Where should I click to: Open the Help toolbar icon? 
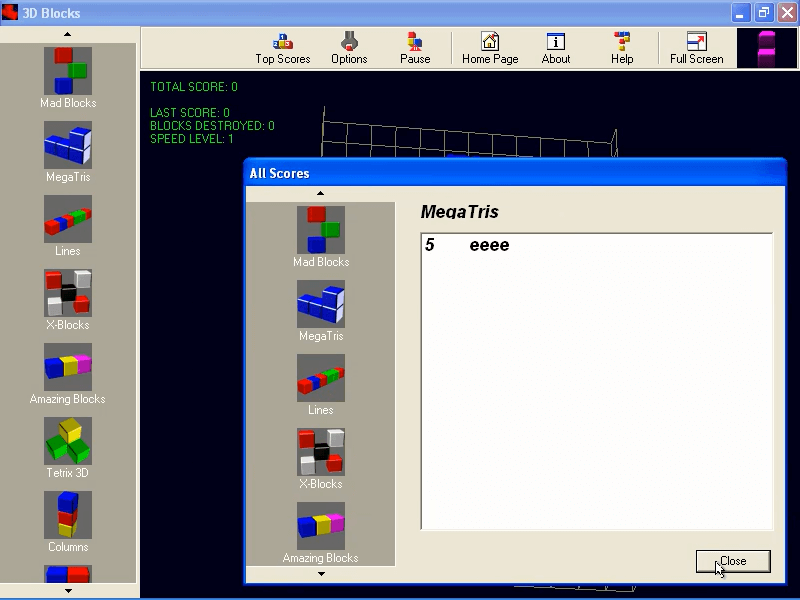pos(622,48)
